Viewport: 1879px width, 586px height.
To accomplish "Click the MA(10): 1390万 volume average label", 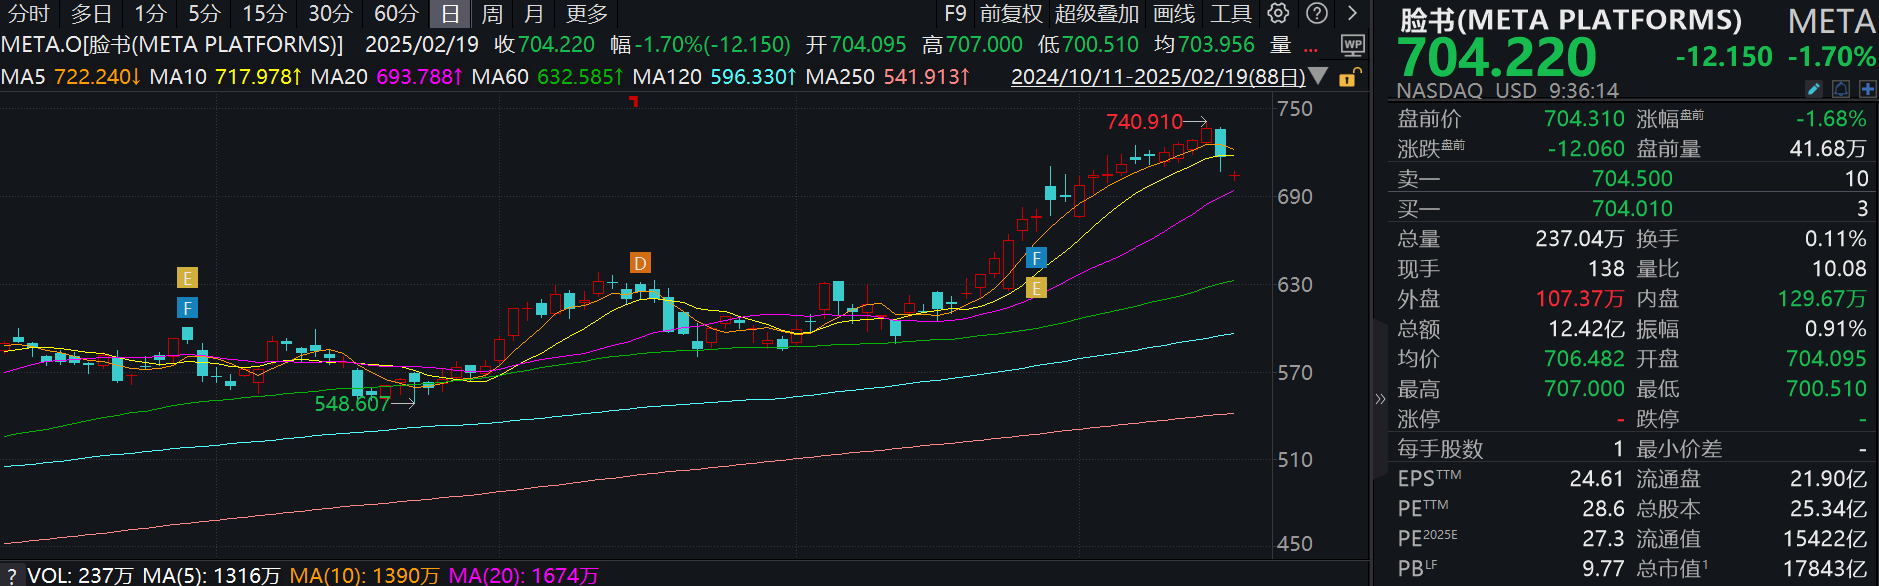I will 364,576.
